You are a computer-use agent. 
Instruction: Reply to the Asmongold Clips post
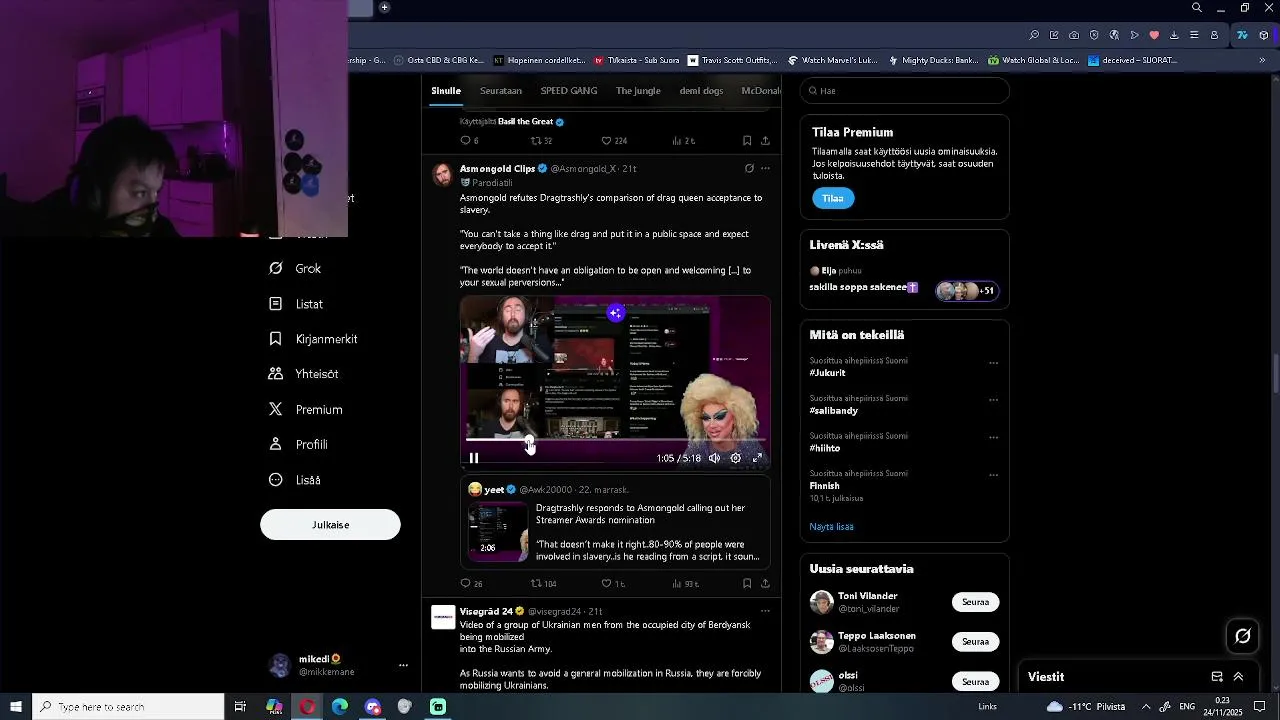coord(471,583)
